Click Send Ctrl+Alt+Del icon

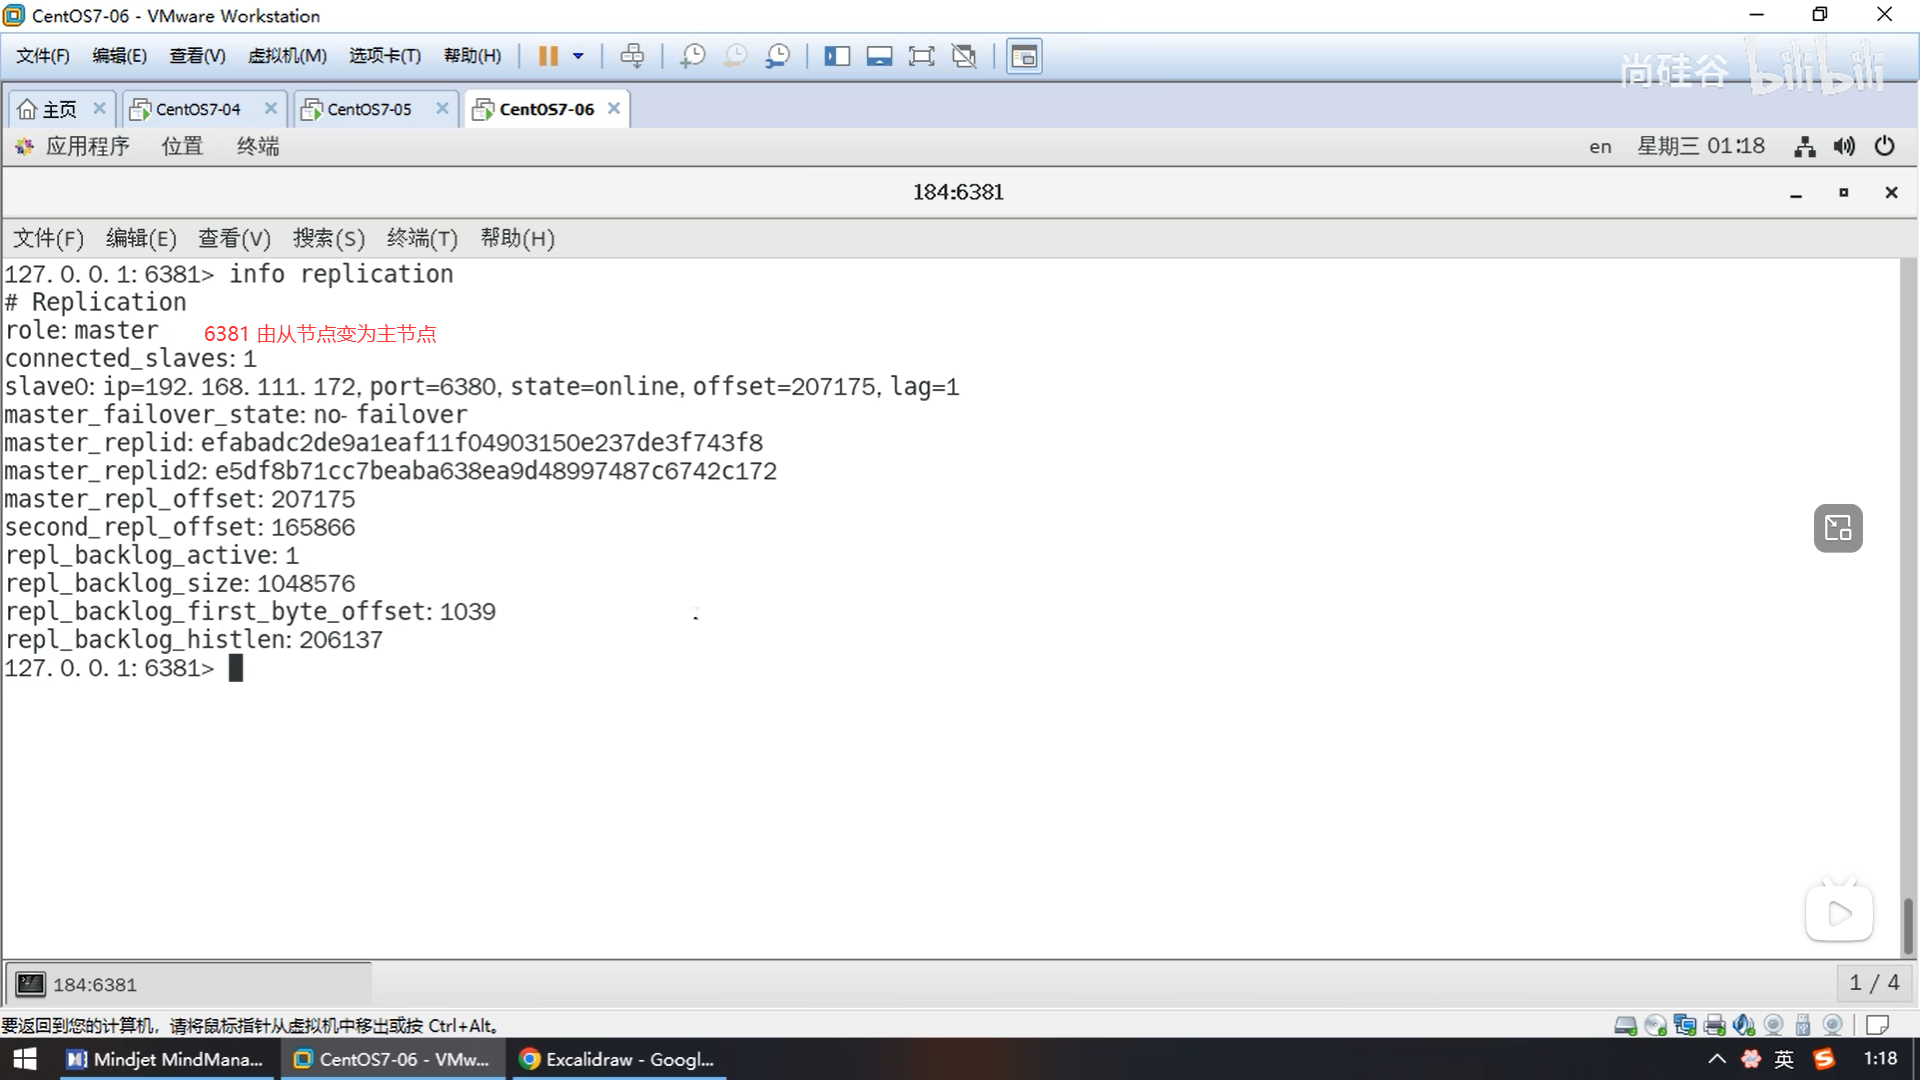click(632, 56)
